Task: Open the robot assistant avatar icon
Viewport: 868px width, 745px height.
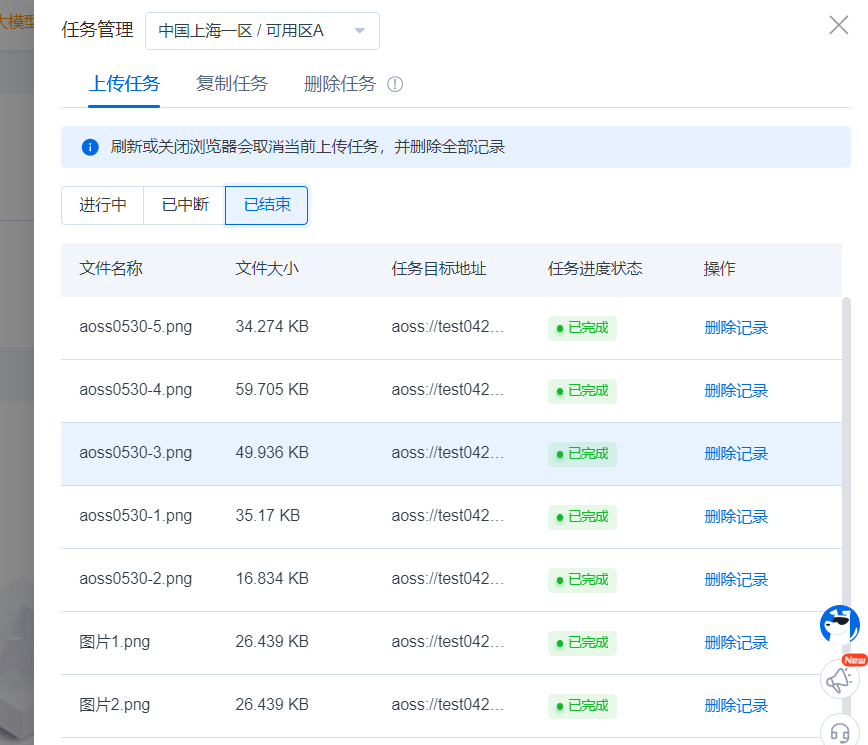Action: (839, 624)
